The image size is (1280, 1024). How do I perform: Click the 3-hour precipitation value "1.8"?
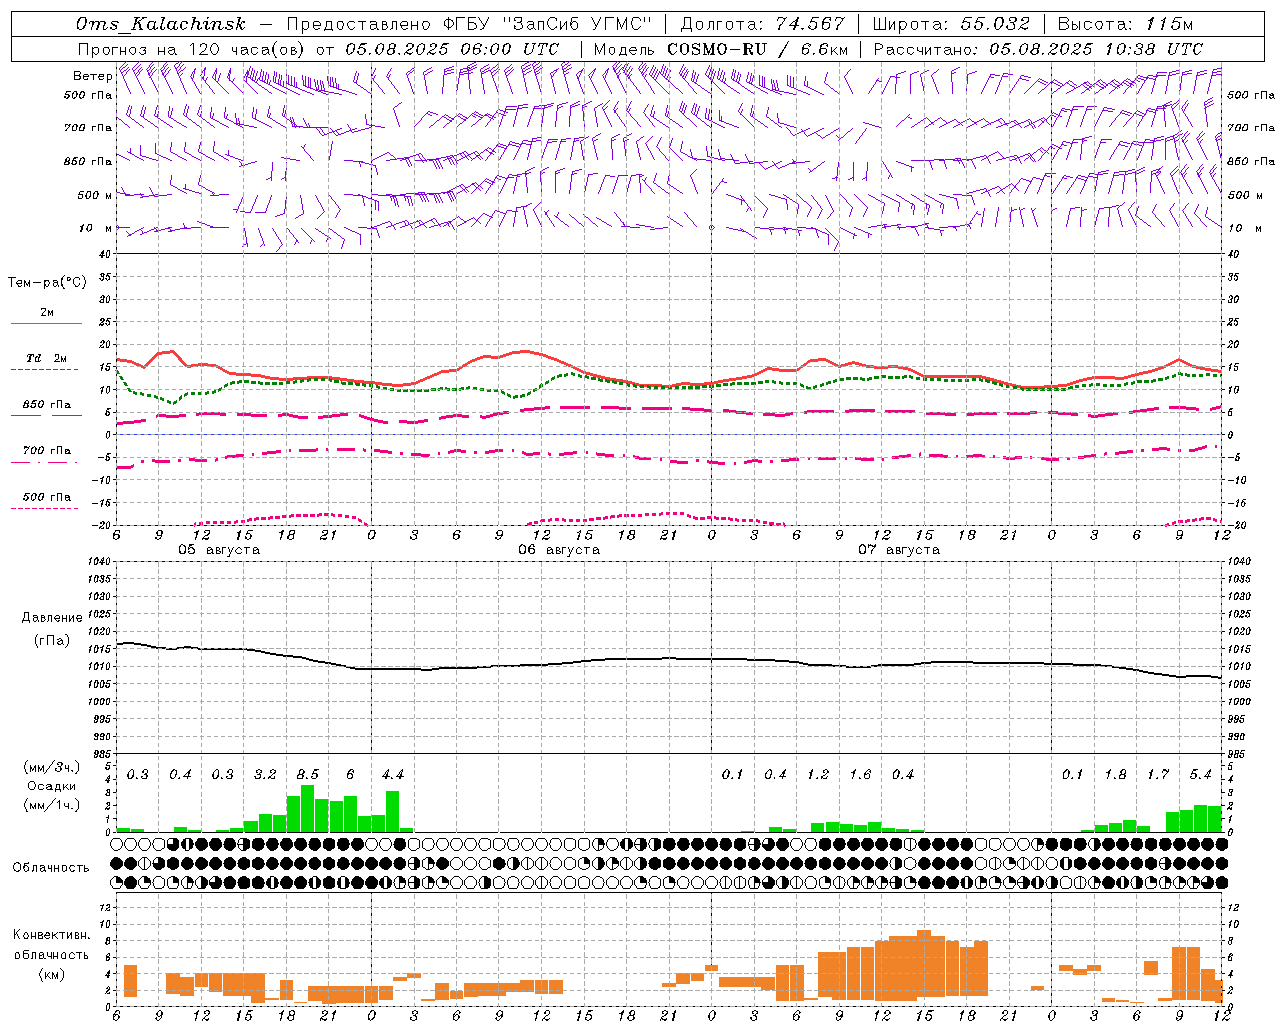(1115, 775)
